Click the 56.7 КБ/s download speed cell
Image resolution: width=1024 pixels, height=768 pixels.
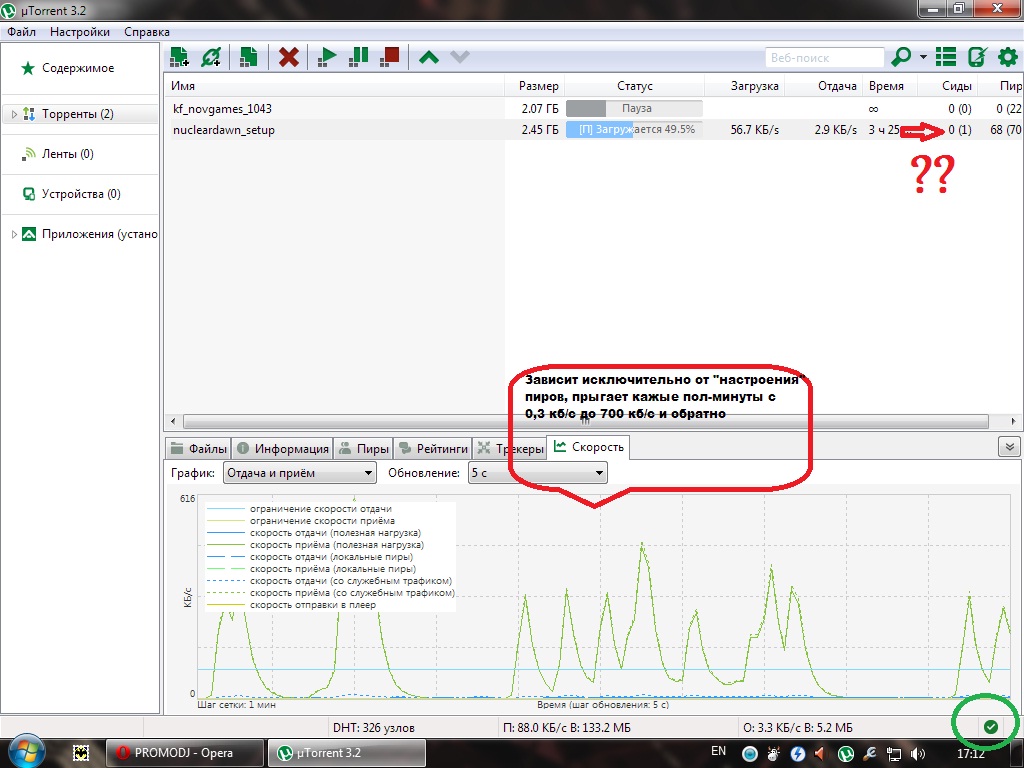coord(754,130)
